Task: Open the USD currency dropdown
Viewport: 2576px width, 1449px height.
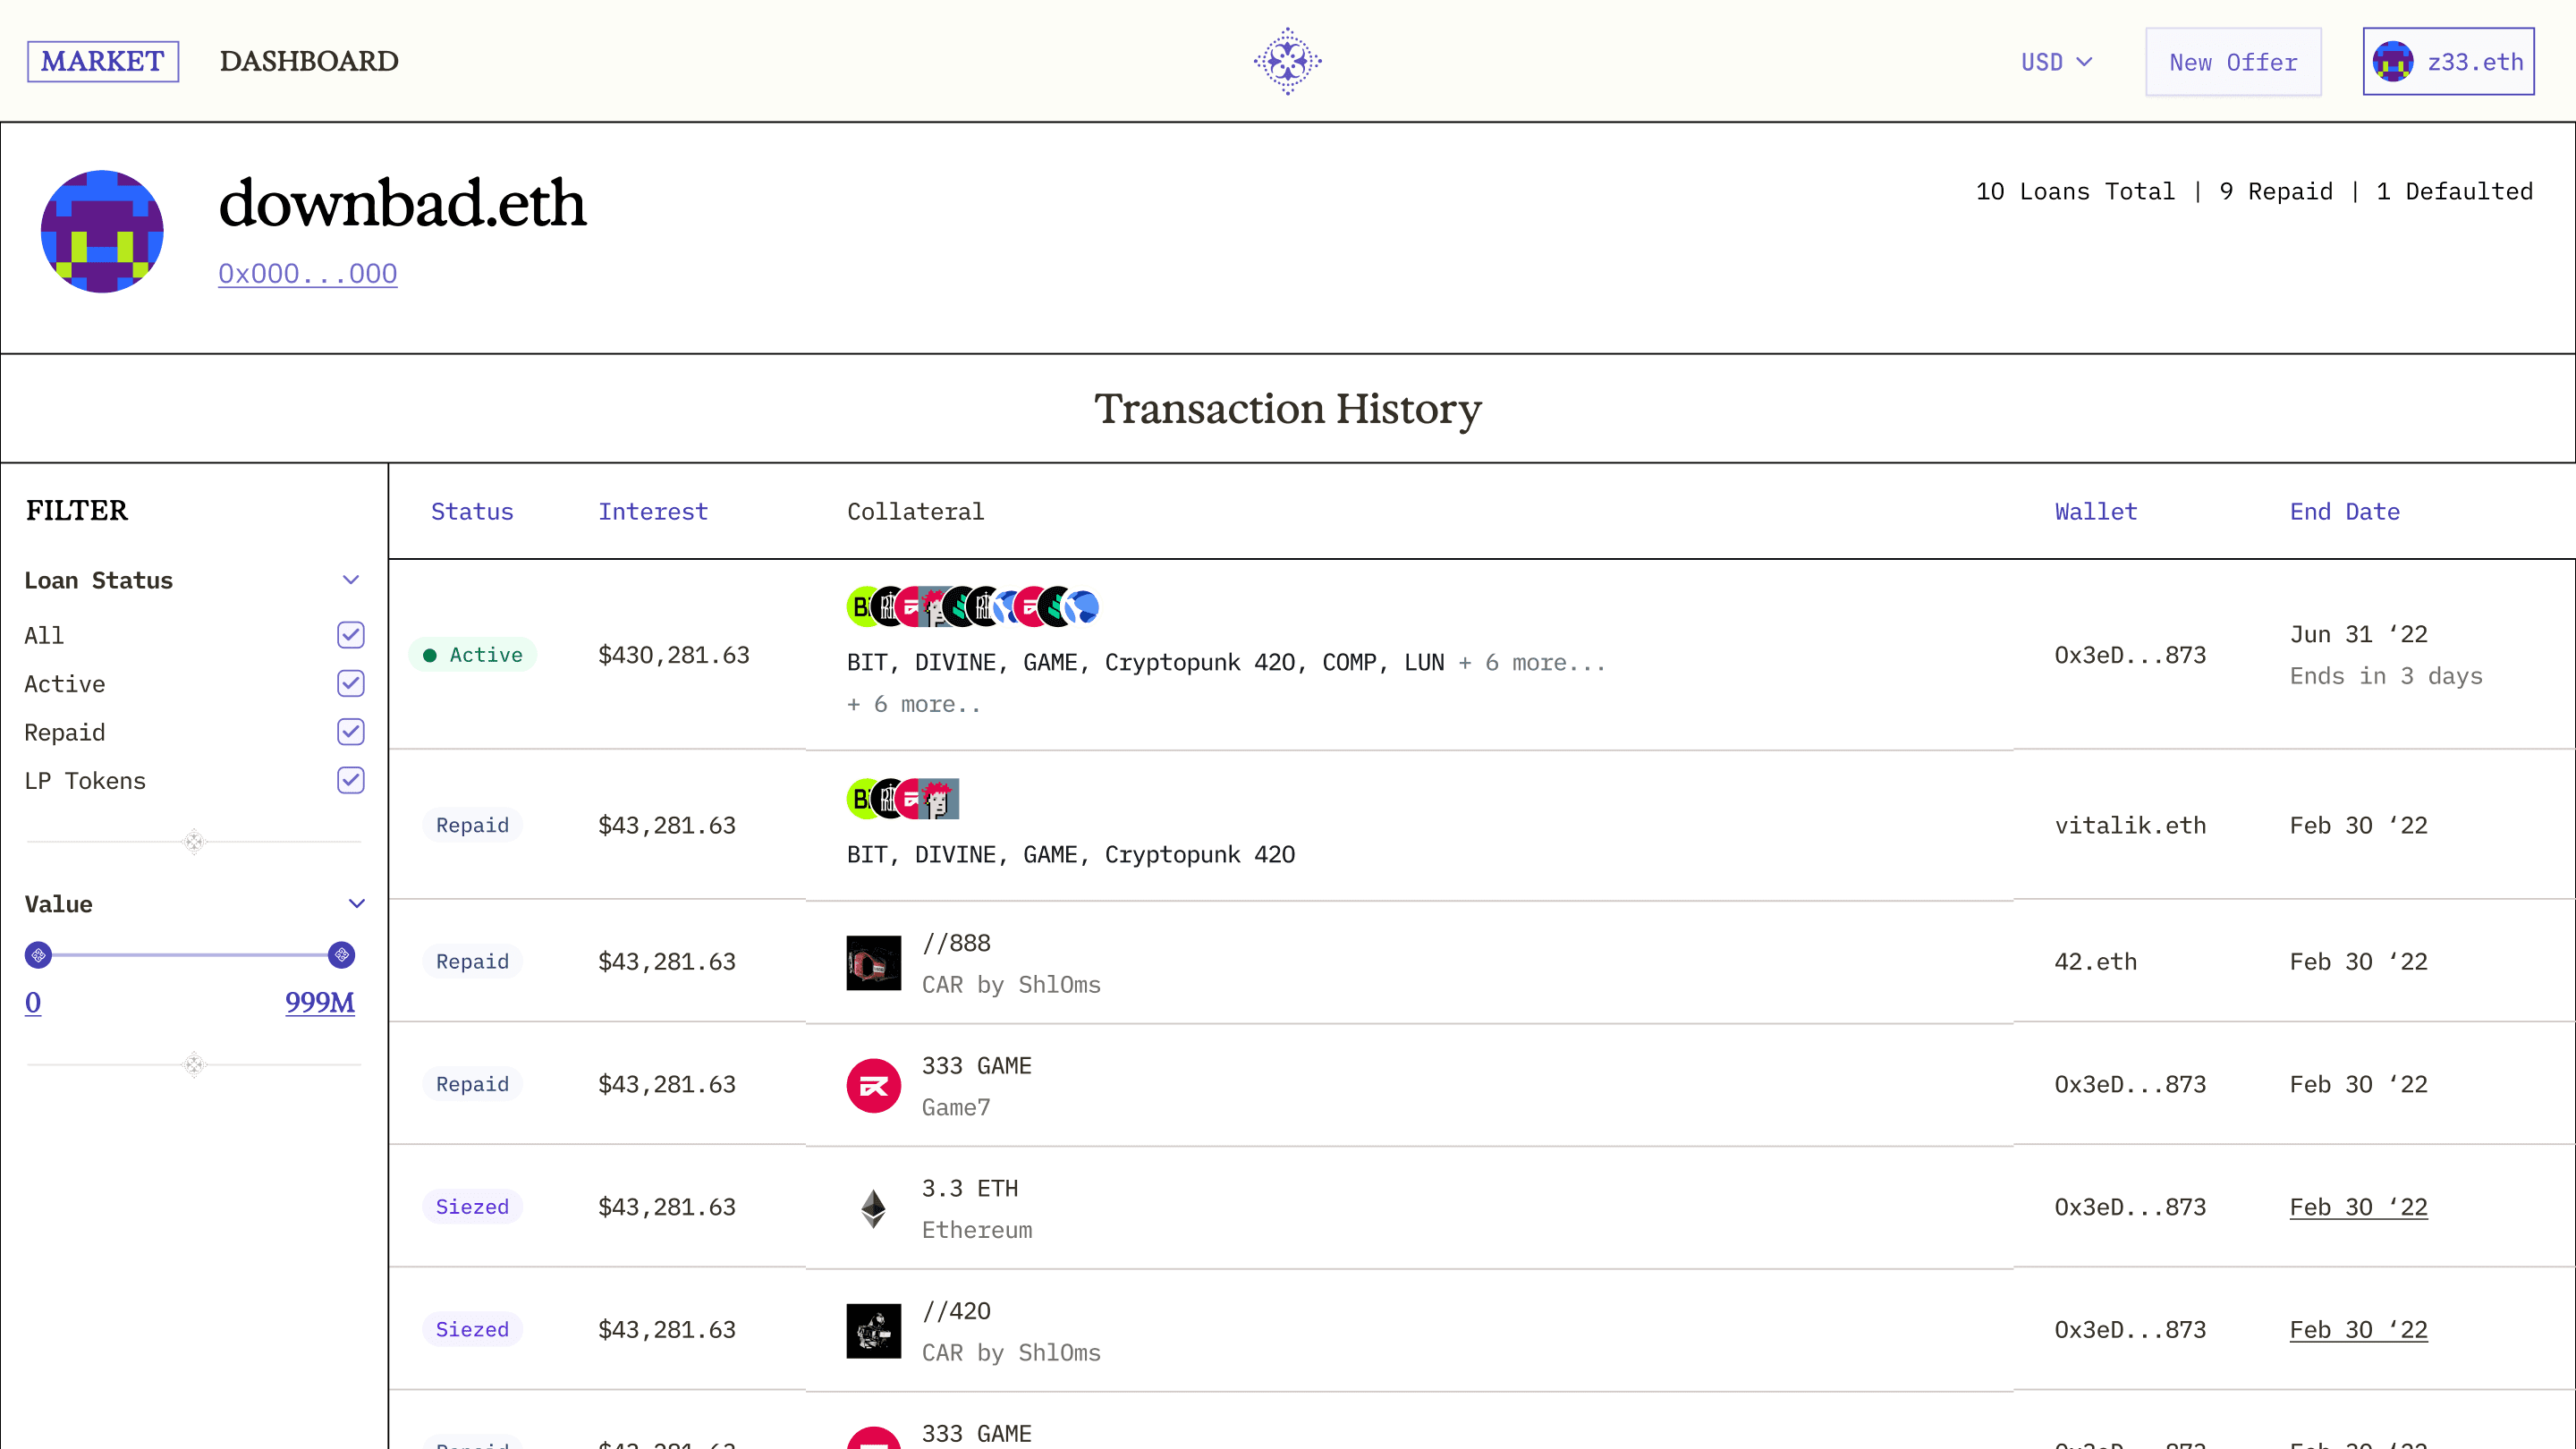Action: pos(2056,62)
